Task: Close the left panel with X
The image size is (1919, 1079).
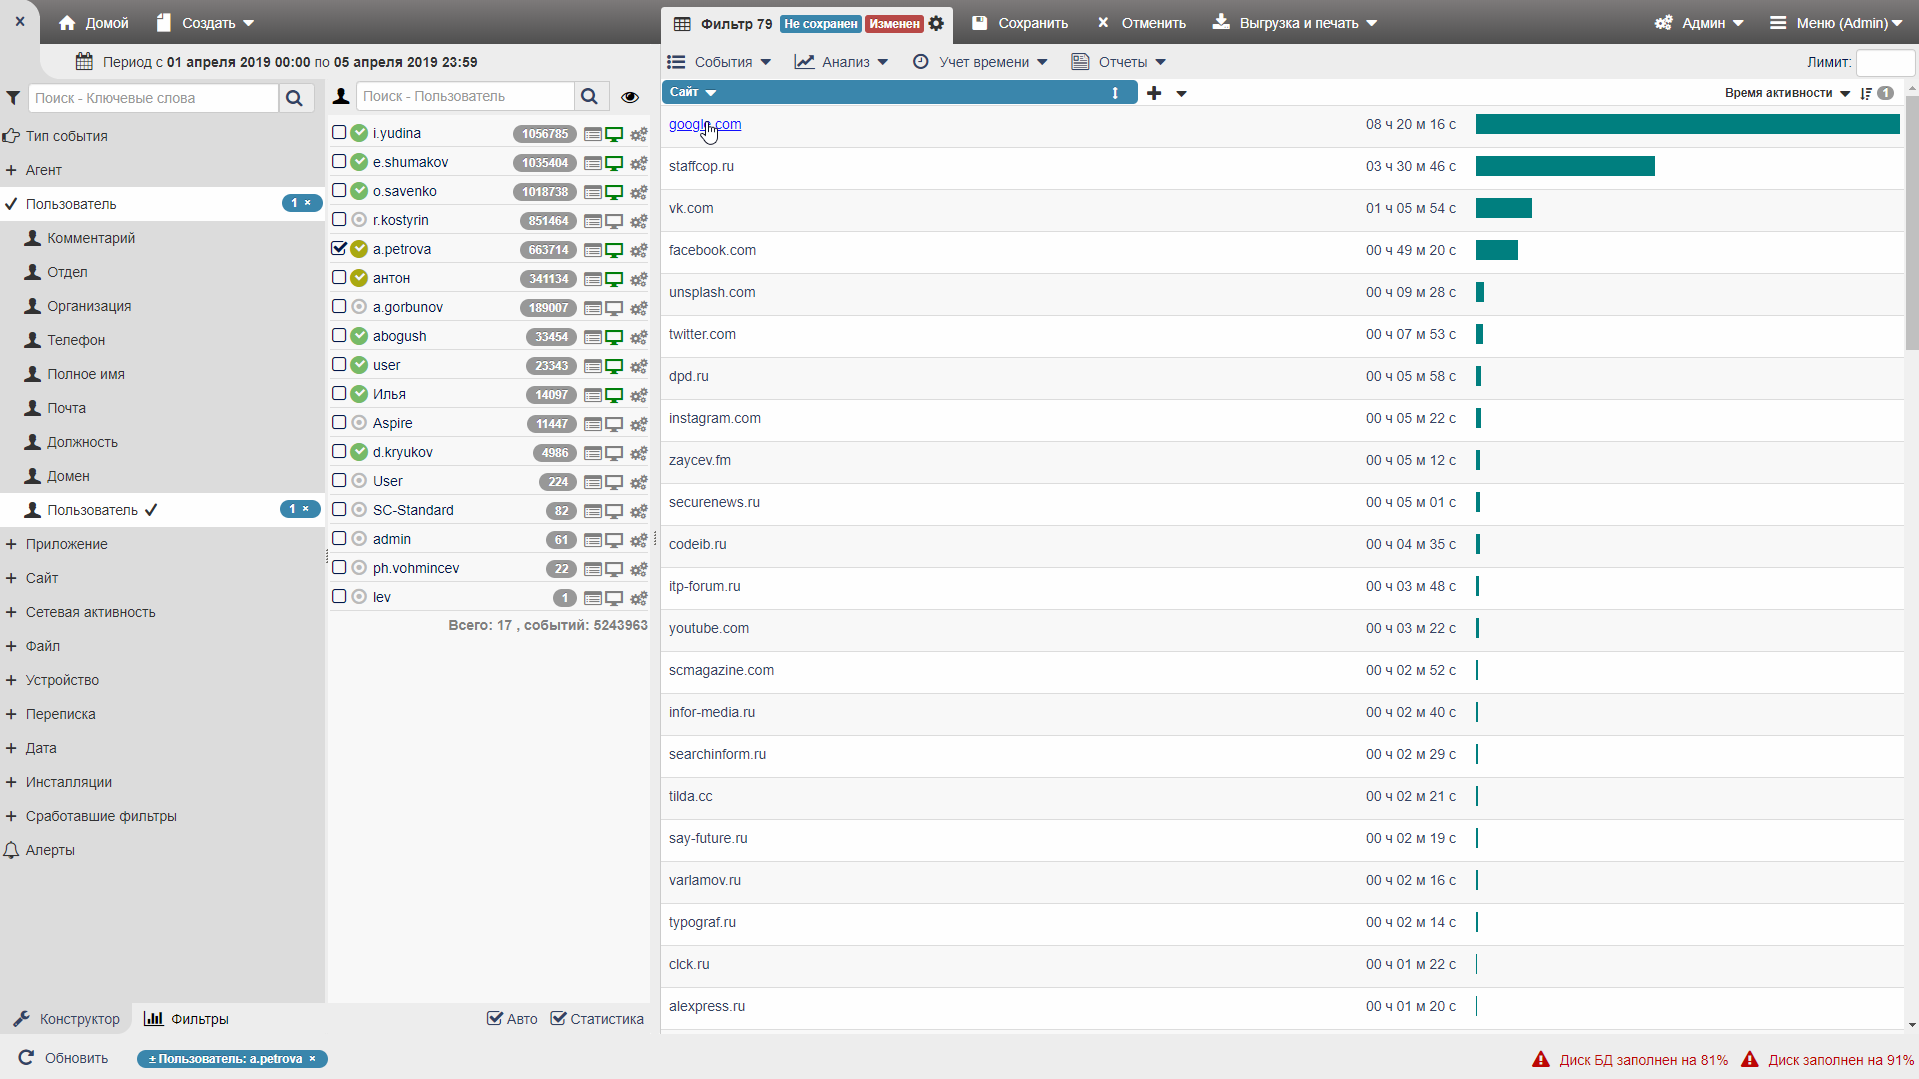Action: pos(20,21)
